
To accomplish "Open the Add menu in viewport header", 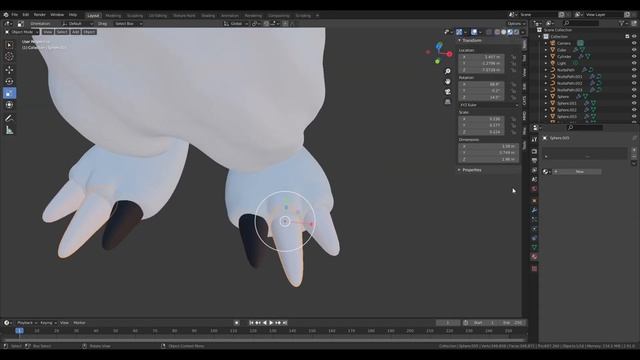I will click(76, 32).
